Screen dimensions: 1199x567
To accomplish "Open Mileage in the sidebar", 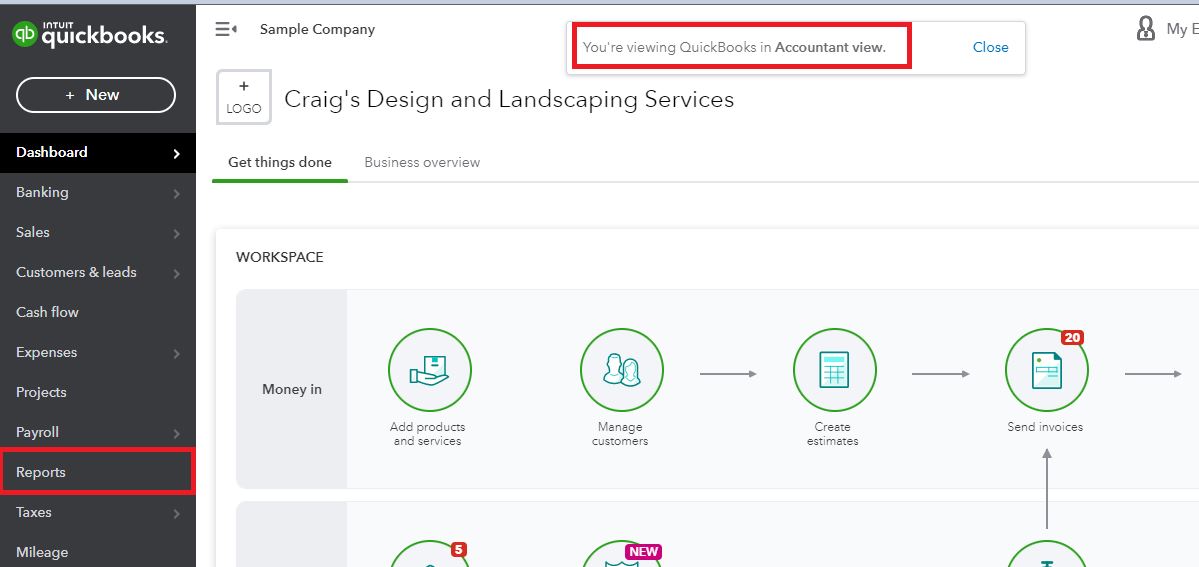I will pos(98,552).
